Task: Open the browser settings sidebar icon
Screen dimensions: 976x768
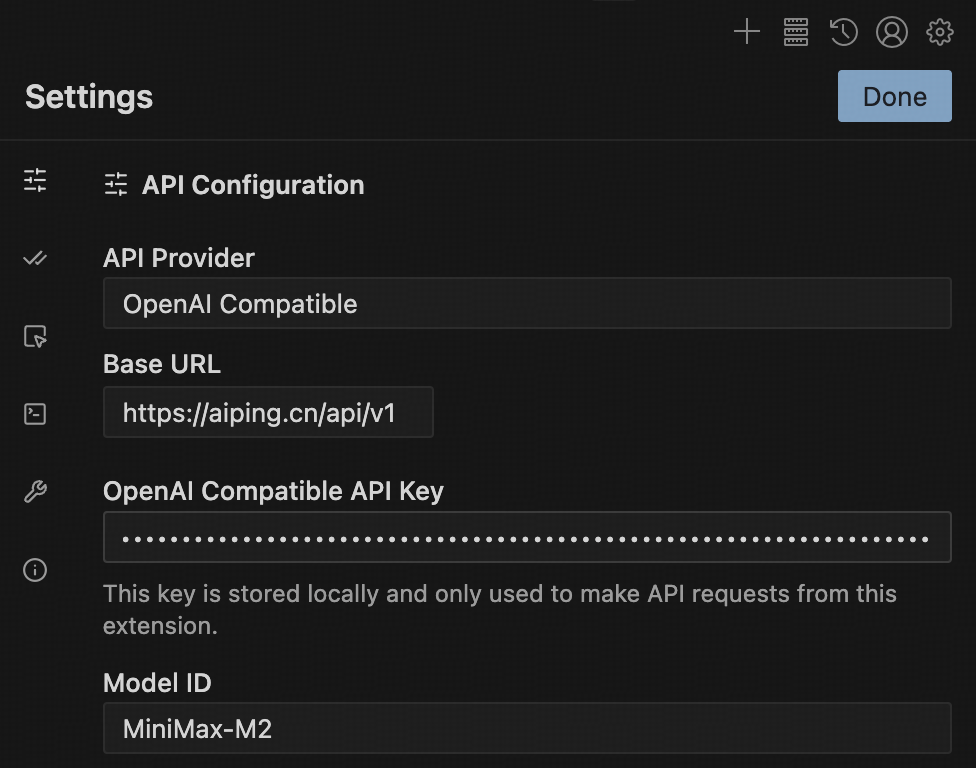Action: coord(35,336)
